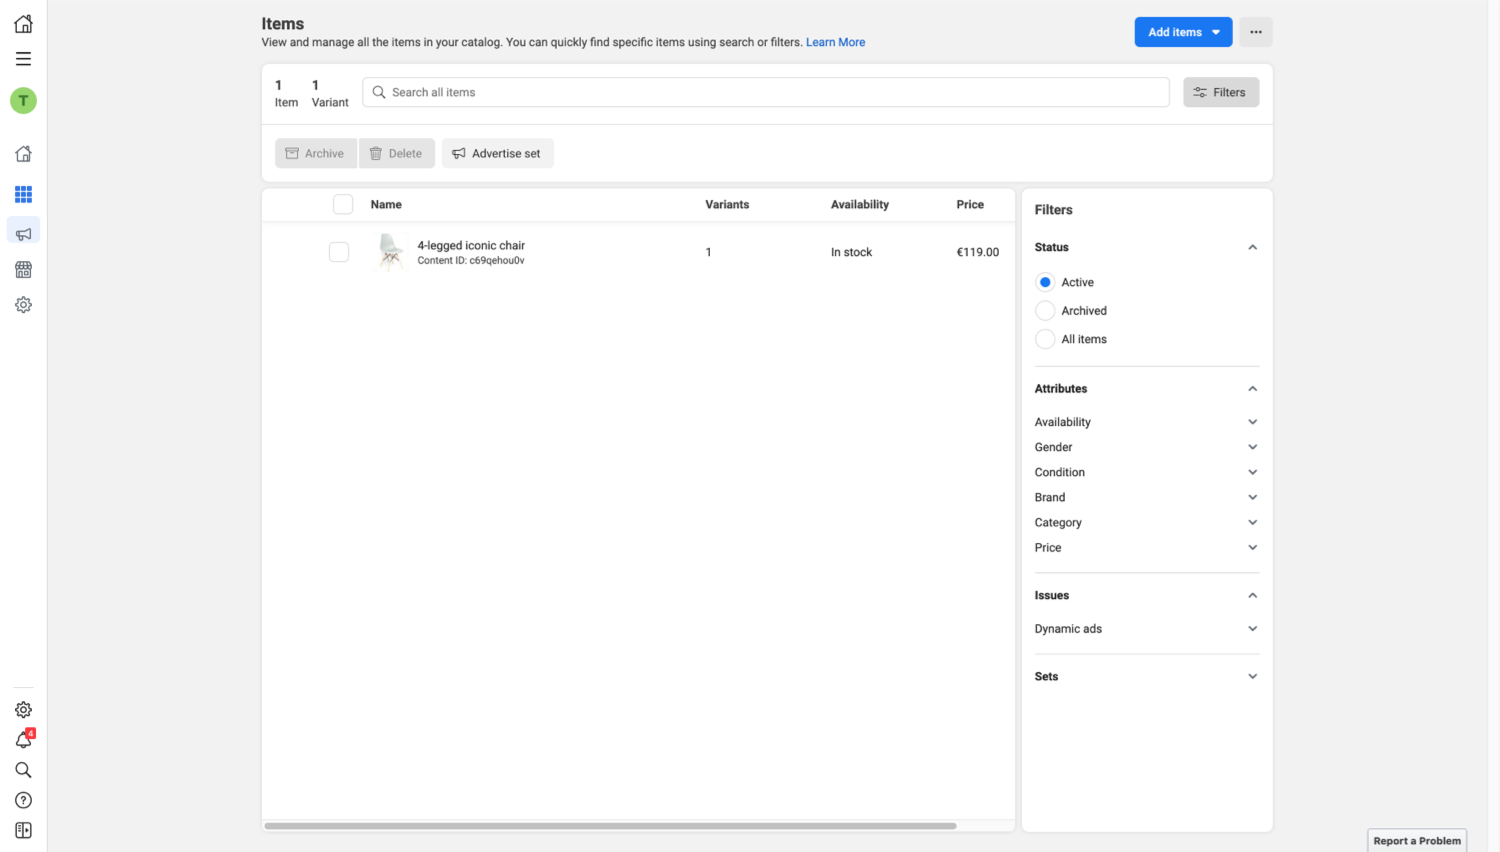Expand the Availability attribute filter
Screen dimensions: 1500x852
coord(1146,422)
